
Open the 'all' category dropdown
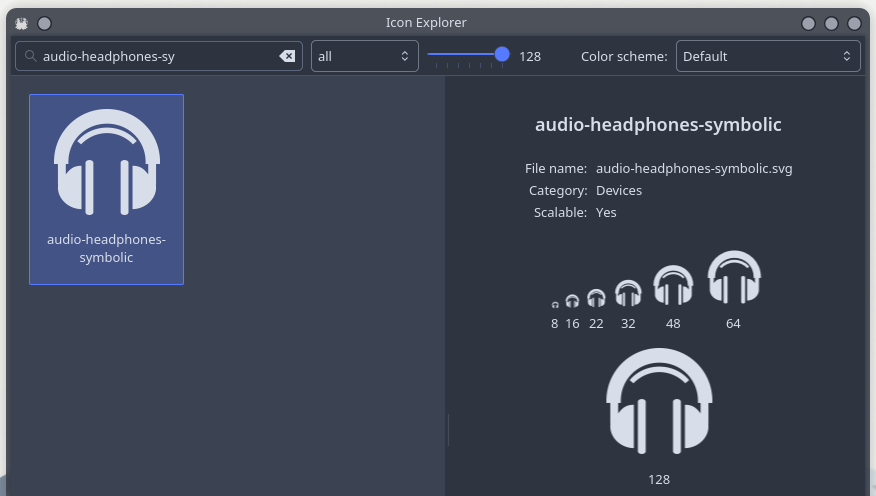click(x=364, y=56)
